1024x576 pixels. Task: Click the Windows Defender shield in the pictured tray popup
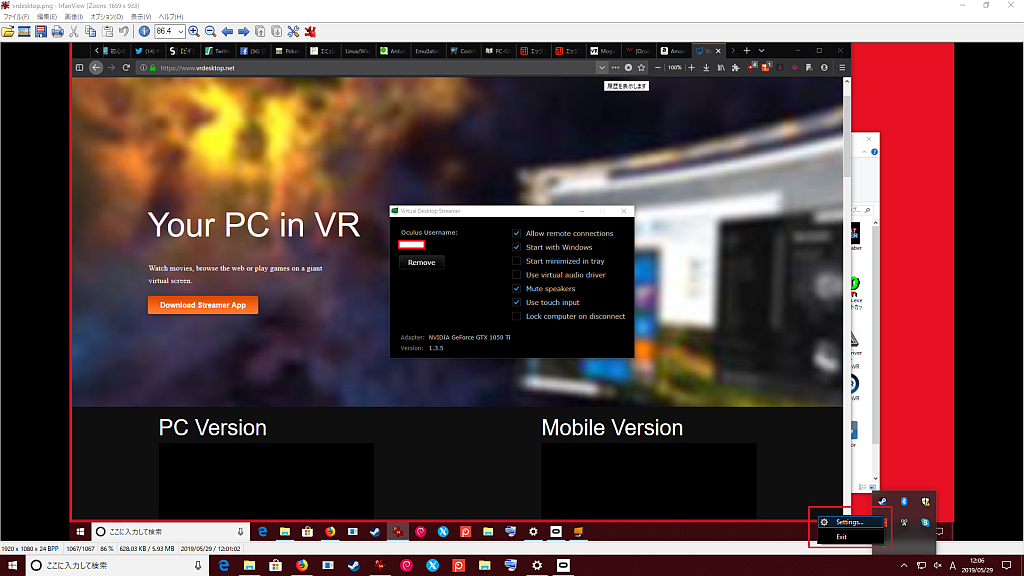coord(925,502)
